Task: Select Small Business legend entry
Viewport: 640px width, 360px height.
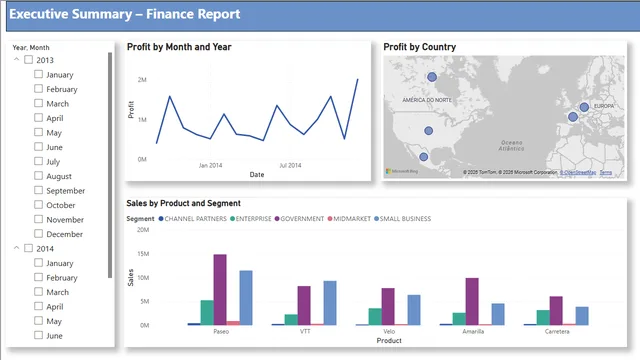Action: 402,219
